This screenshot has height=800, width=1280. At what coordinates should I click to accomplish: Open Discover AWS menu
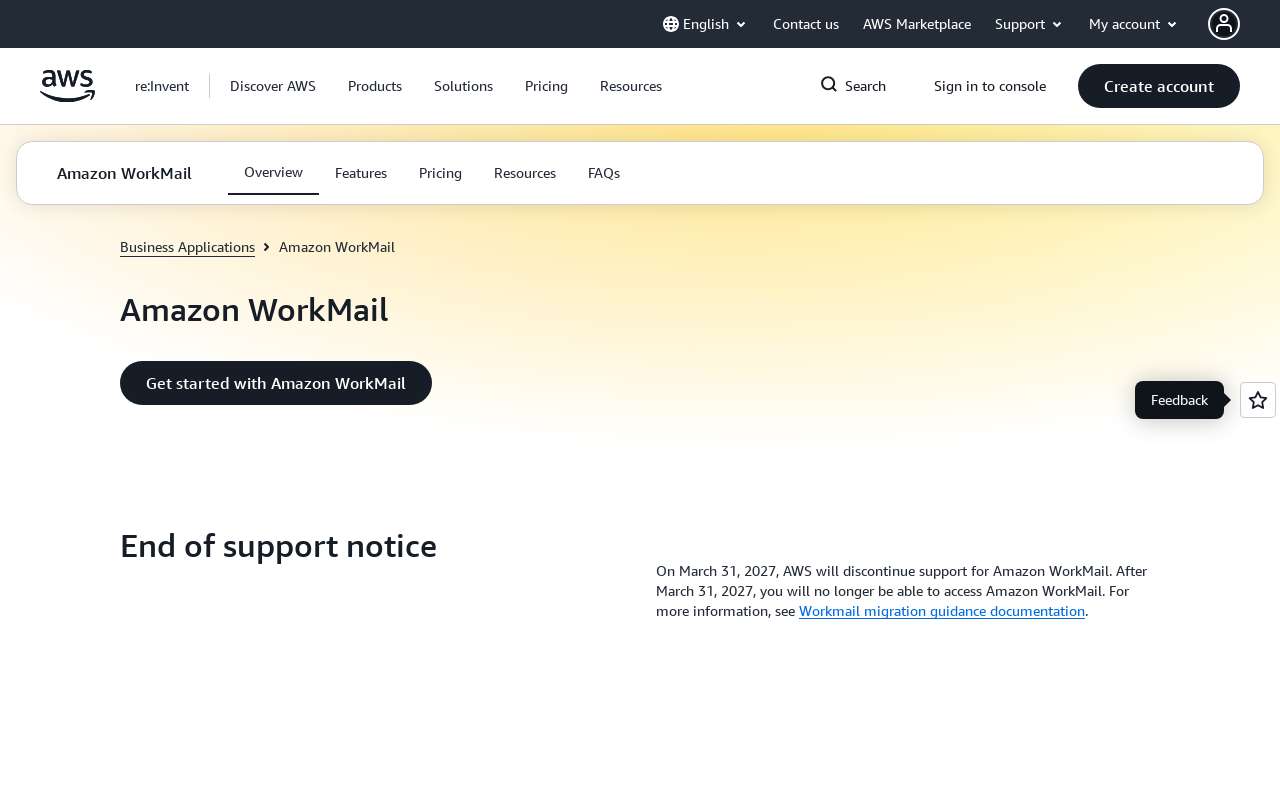point(273,86)
